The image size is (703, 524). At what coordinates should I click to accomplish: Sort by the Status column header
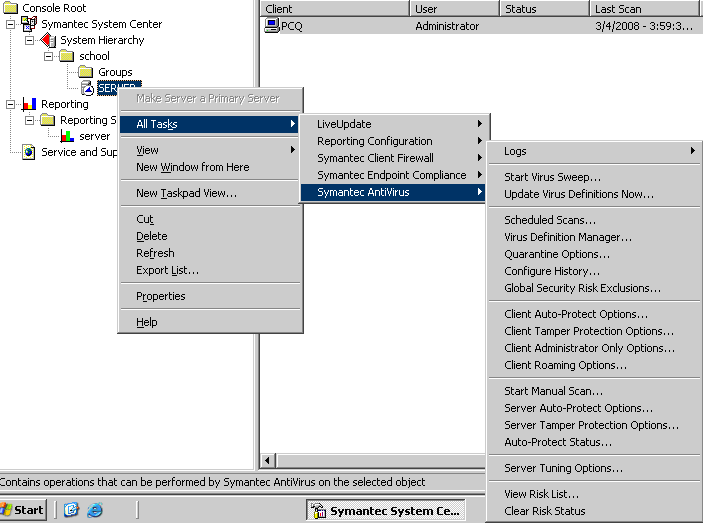tap(544, 9)
